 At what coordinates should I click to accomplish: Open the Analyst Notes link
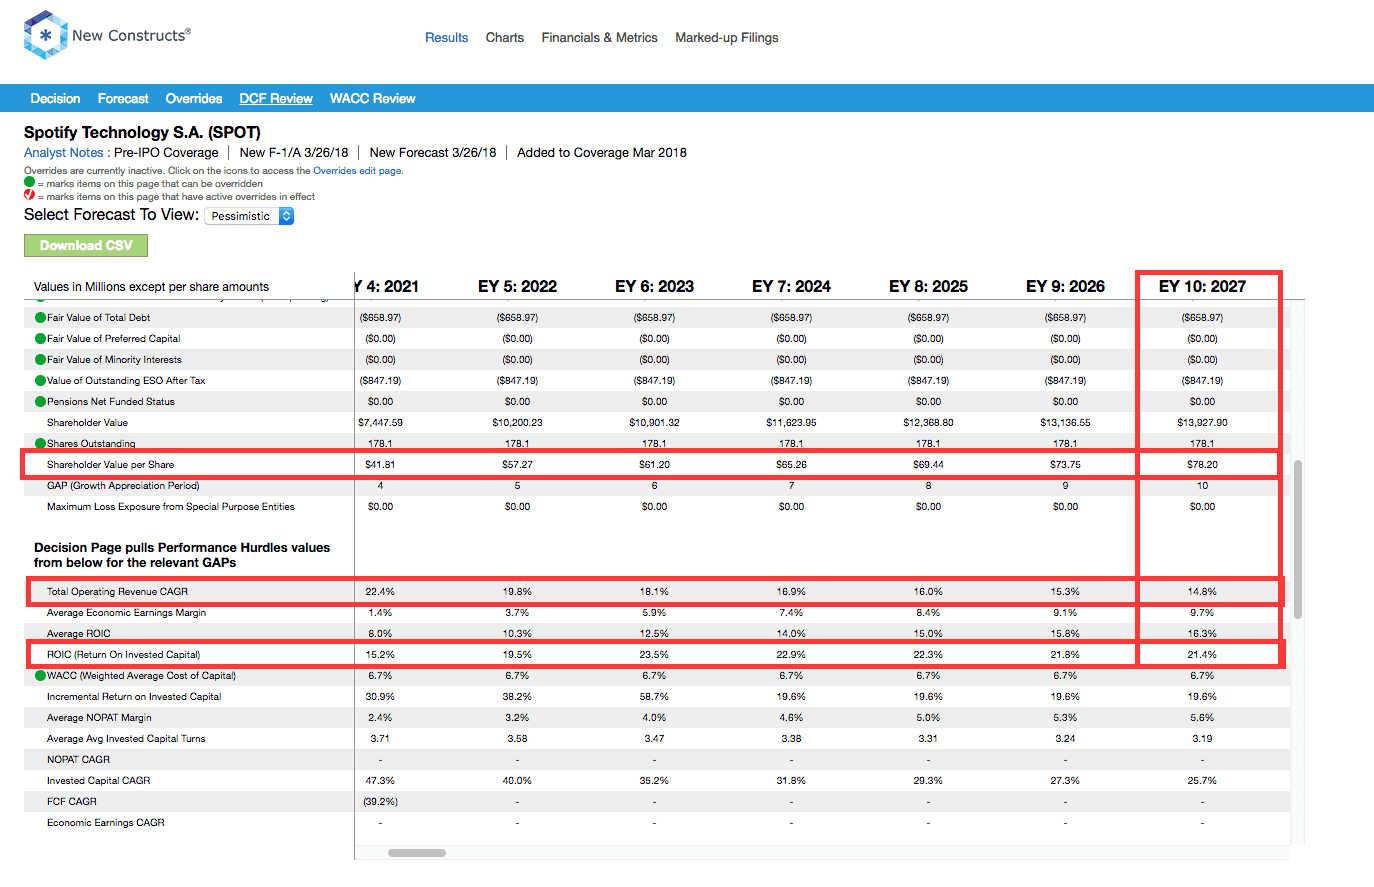click(x=63, y=153)
